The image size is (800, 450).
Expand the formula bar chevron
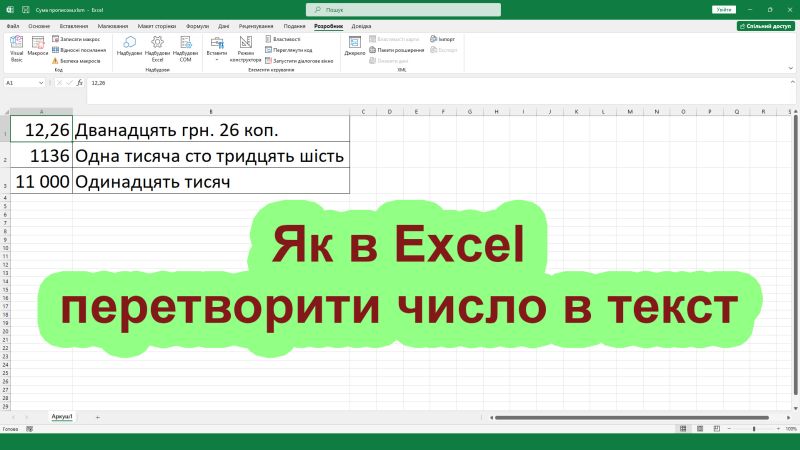(x=792, y=82)
